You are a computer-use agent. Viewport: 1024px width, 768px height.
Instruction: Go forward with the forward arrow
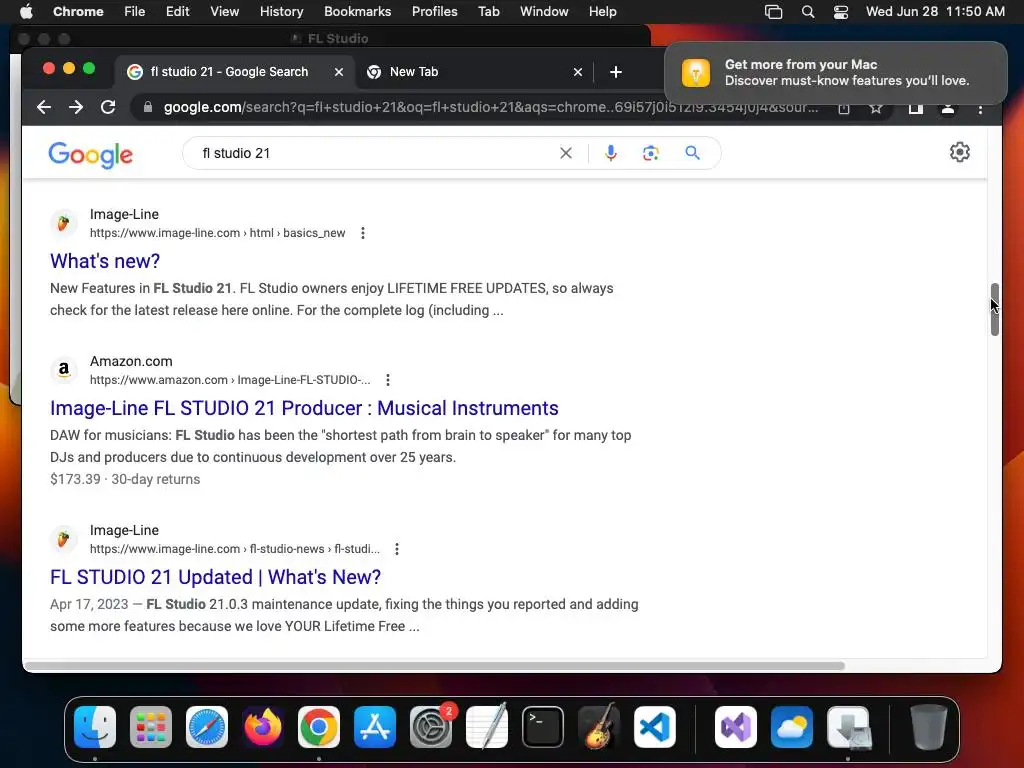tap(76, 107)
